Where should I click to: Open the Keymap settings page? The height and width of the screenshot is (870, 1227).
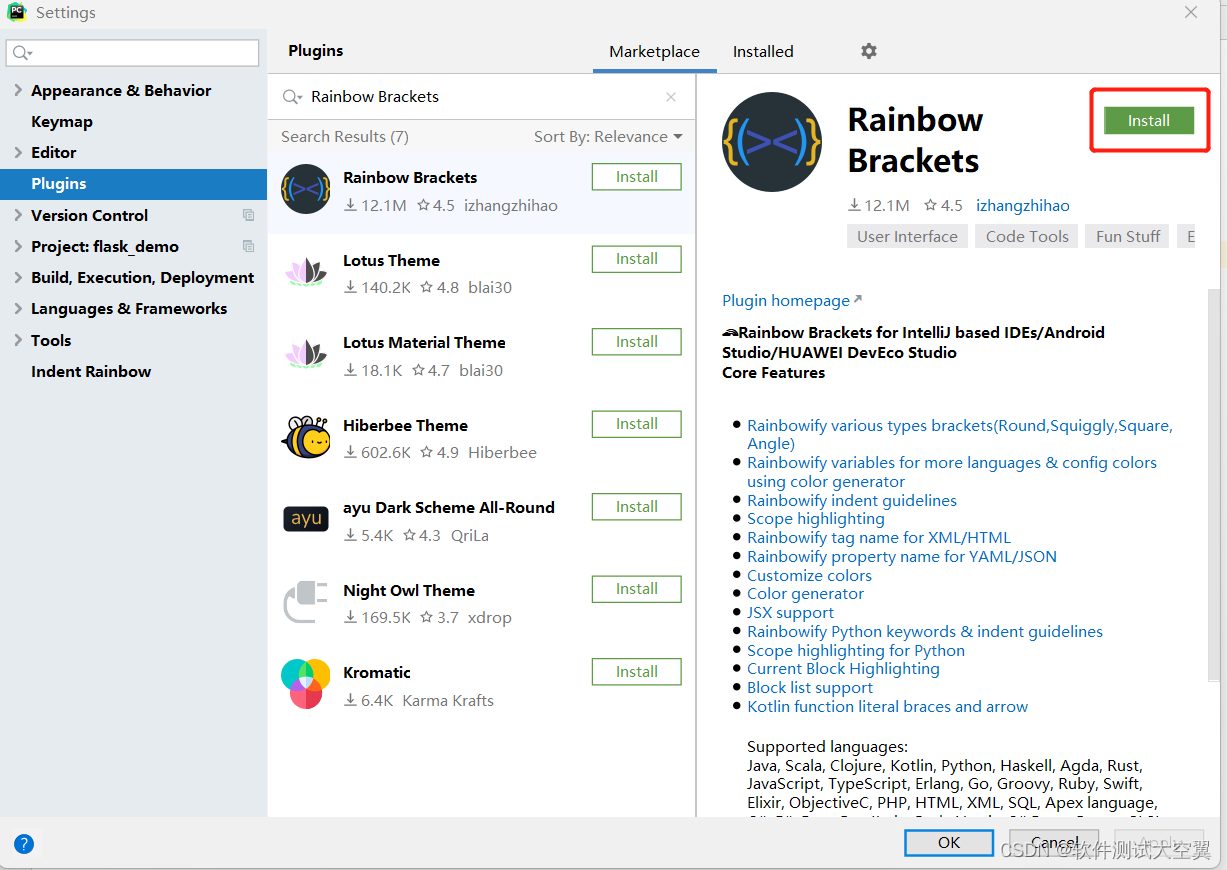[62, 121]
